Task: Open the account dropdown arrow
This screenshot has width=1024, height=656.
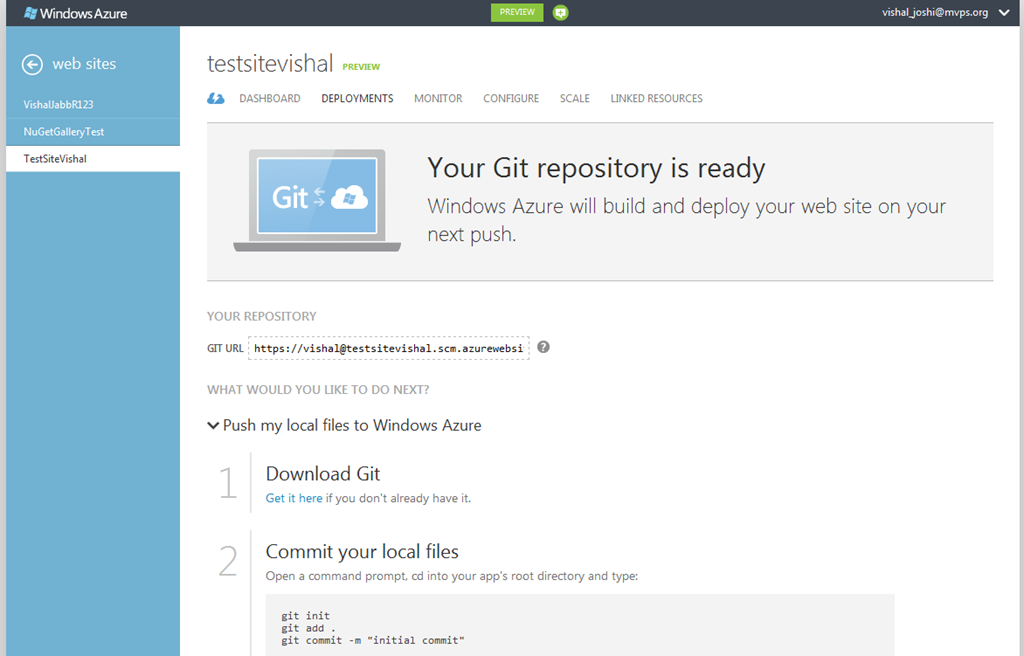Action: (1004, 12)
